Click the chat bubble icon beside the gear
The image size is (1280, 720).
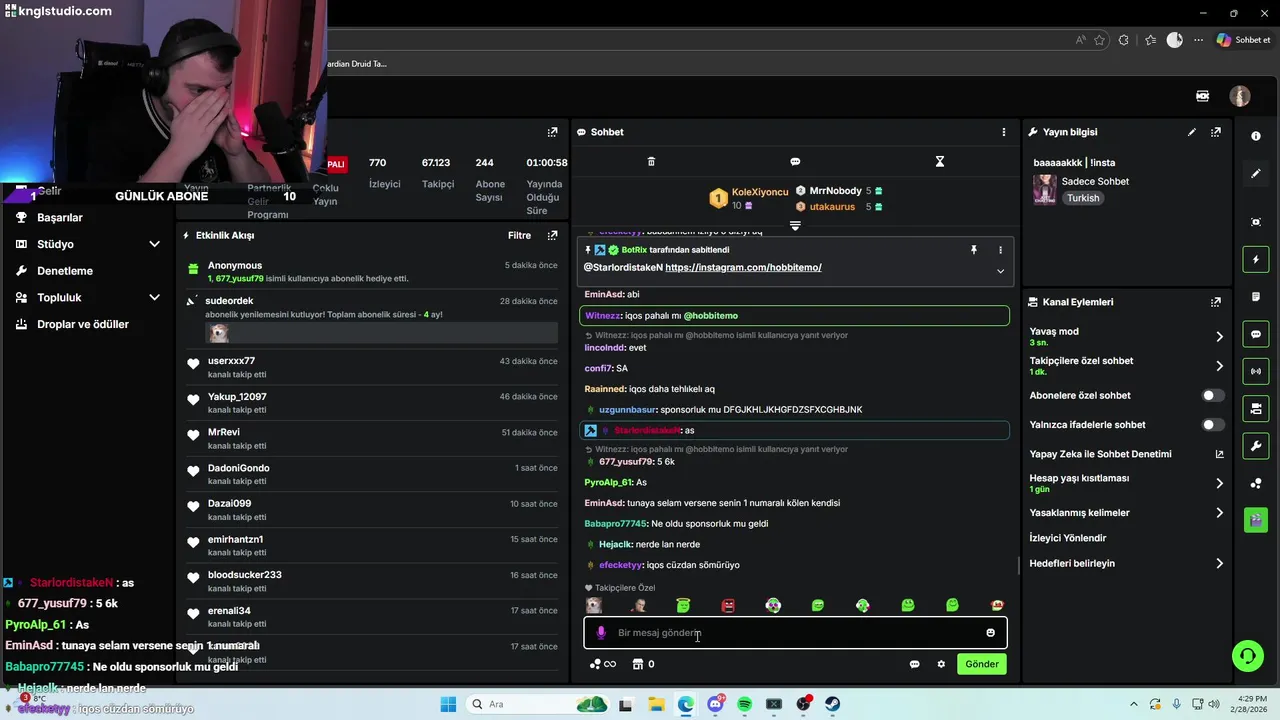(x=914, y=664)
